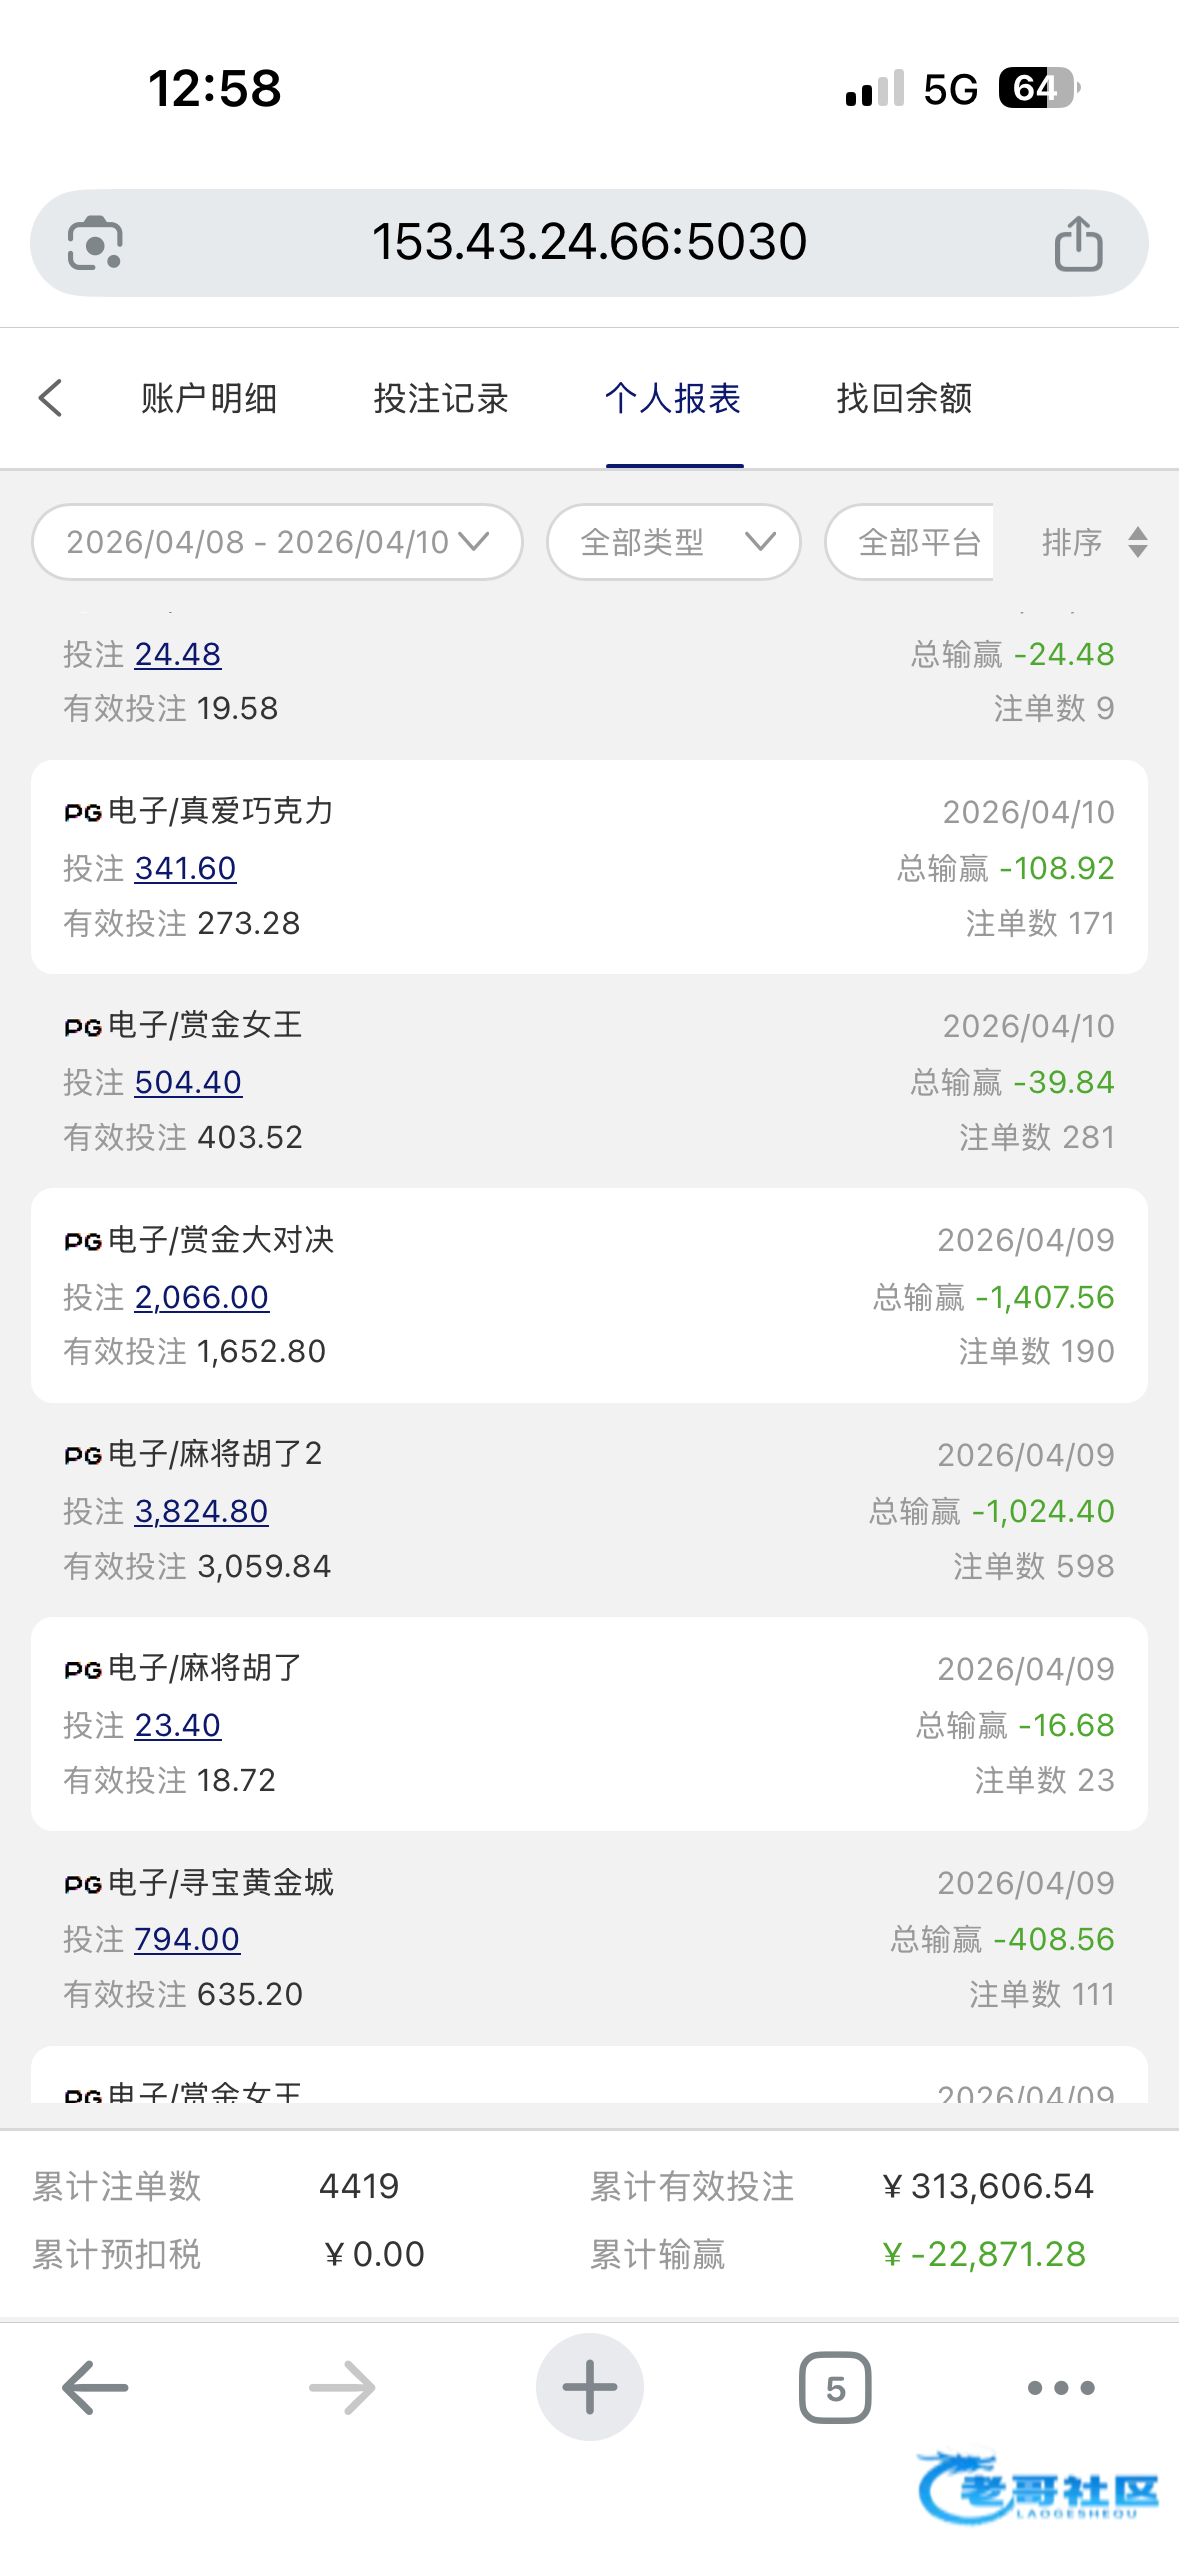Image resolution: width=1179 pixels, height=2556 pixels.
Task: Open the 341.60 bet amount link
Action: point(185,868)
